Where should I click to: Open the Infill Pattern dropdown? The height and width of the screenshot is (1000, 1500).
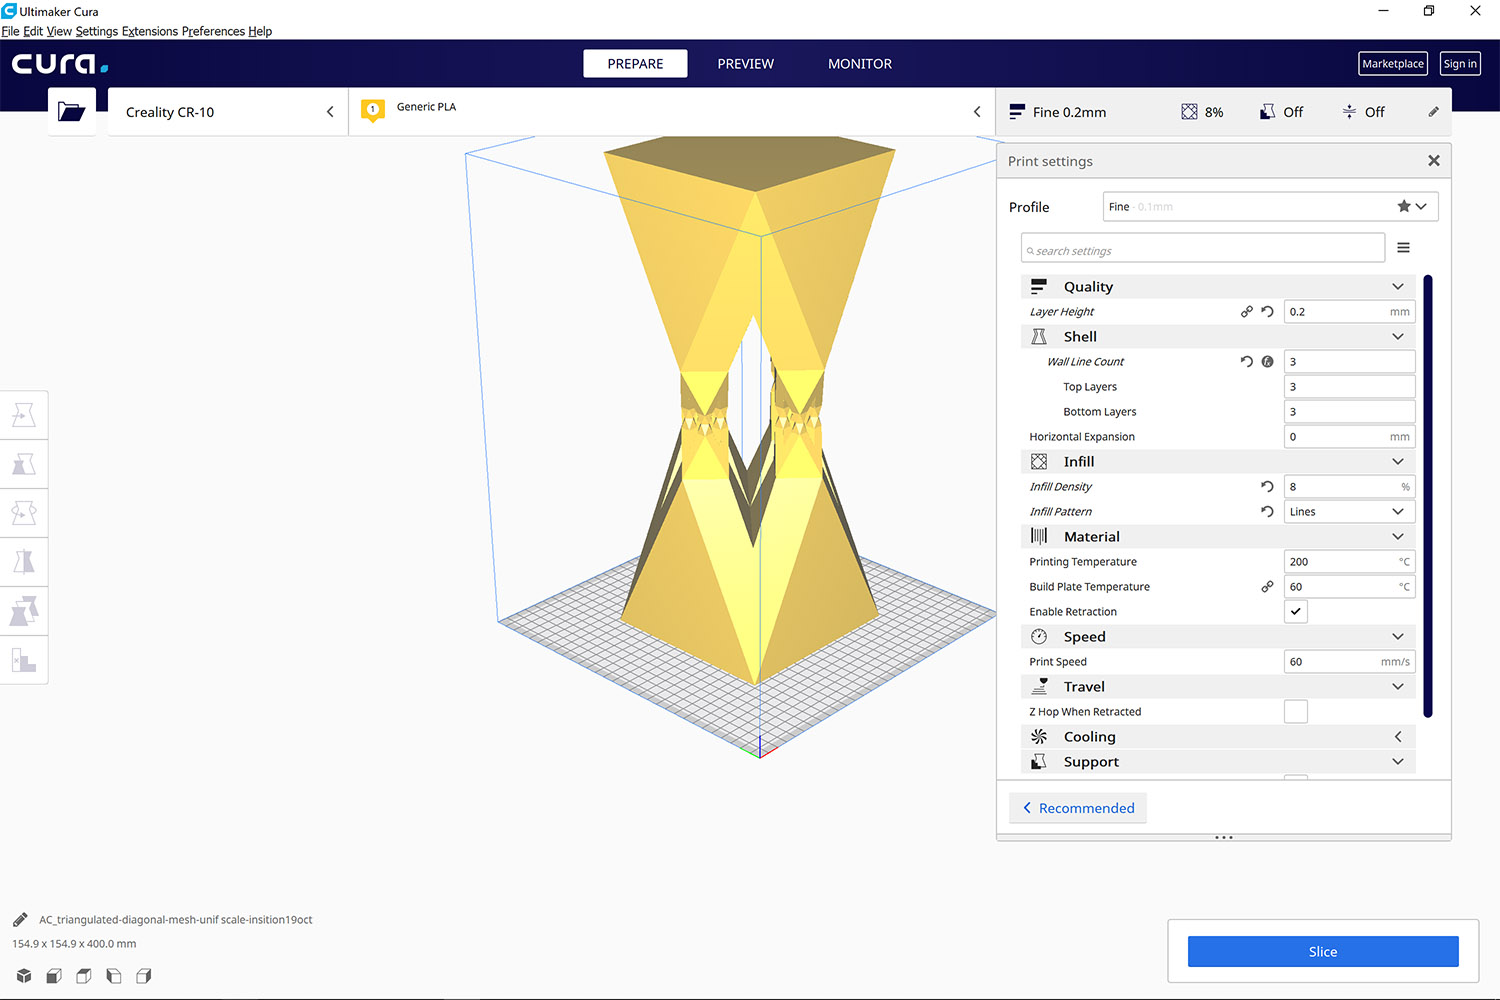(1348, 511)
